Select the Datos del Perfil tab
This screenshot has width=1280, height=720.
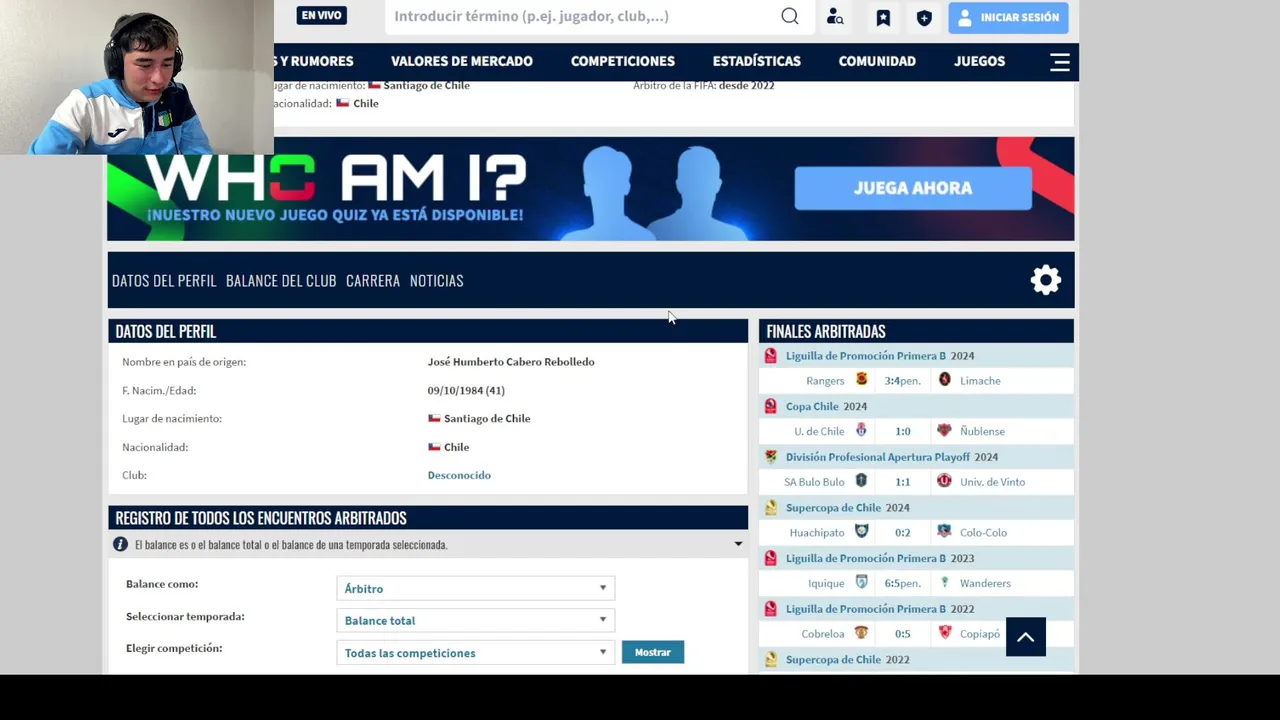coord(164,280)
